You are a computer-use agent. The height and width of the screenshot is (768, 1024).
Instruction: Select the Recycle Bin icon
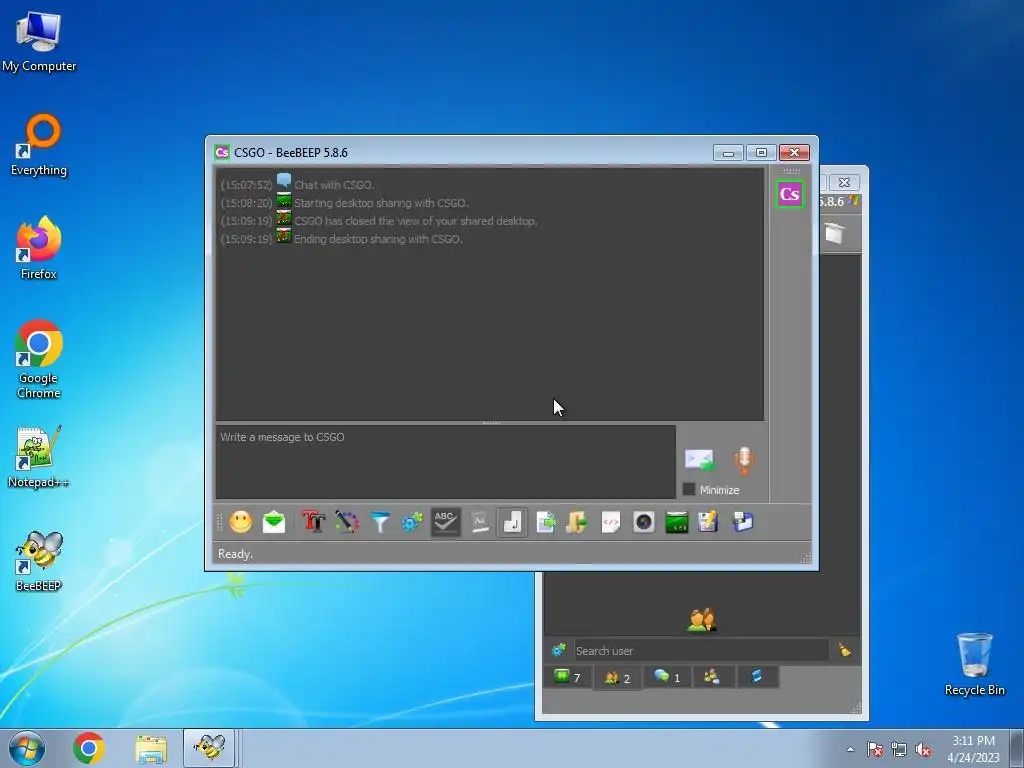[974, 664]
